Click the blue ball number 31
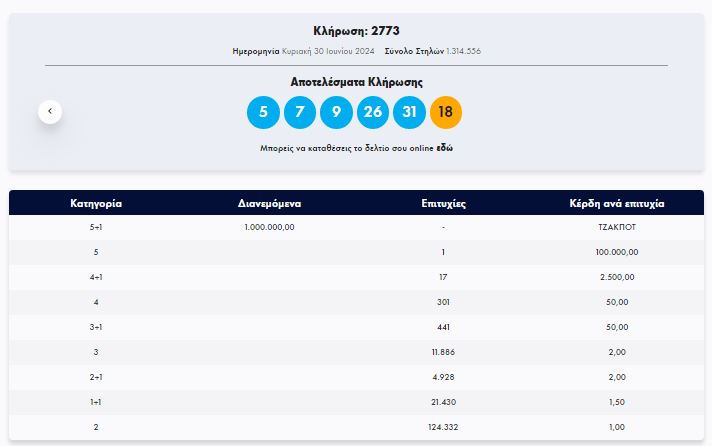 [x=410, y=112]
